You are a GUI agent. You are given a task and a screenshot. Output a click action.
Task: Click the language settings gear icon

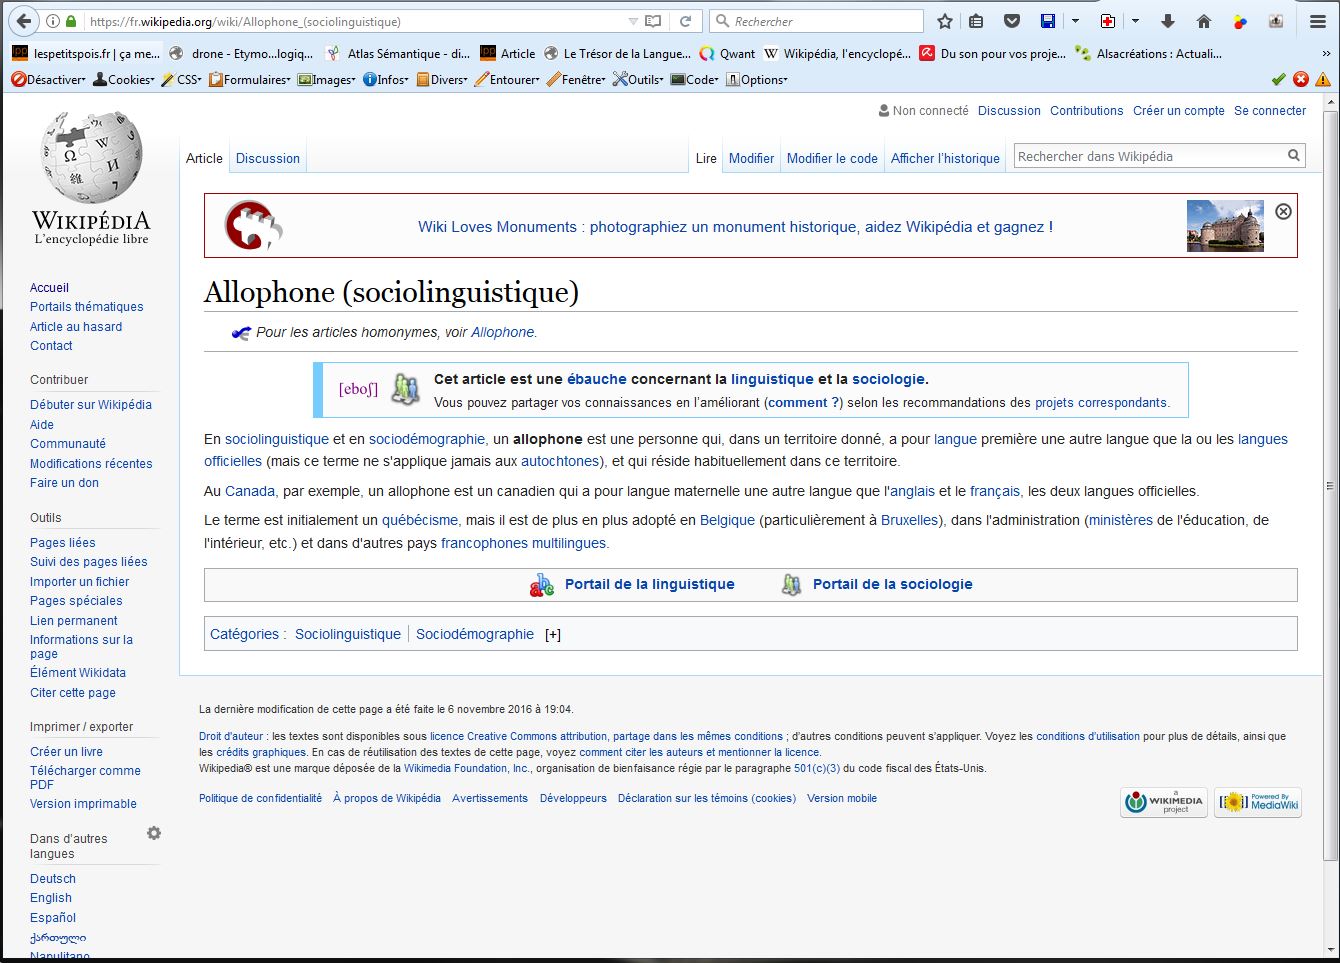[x=154, y=833]
